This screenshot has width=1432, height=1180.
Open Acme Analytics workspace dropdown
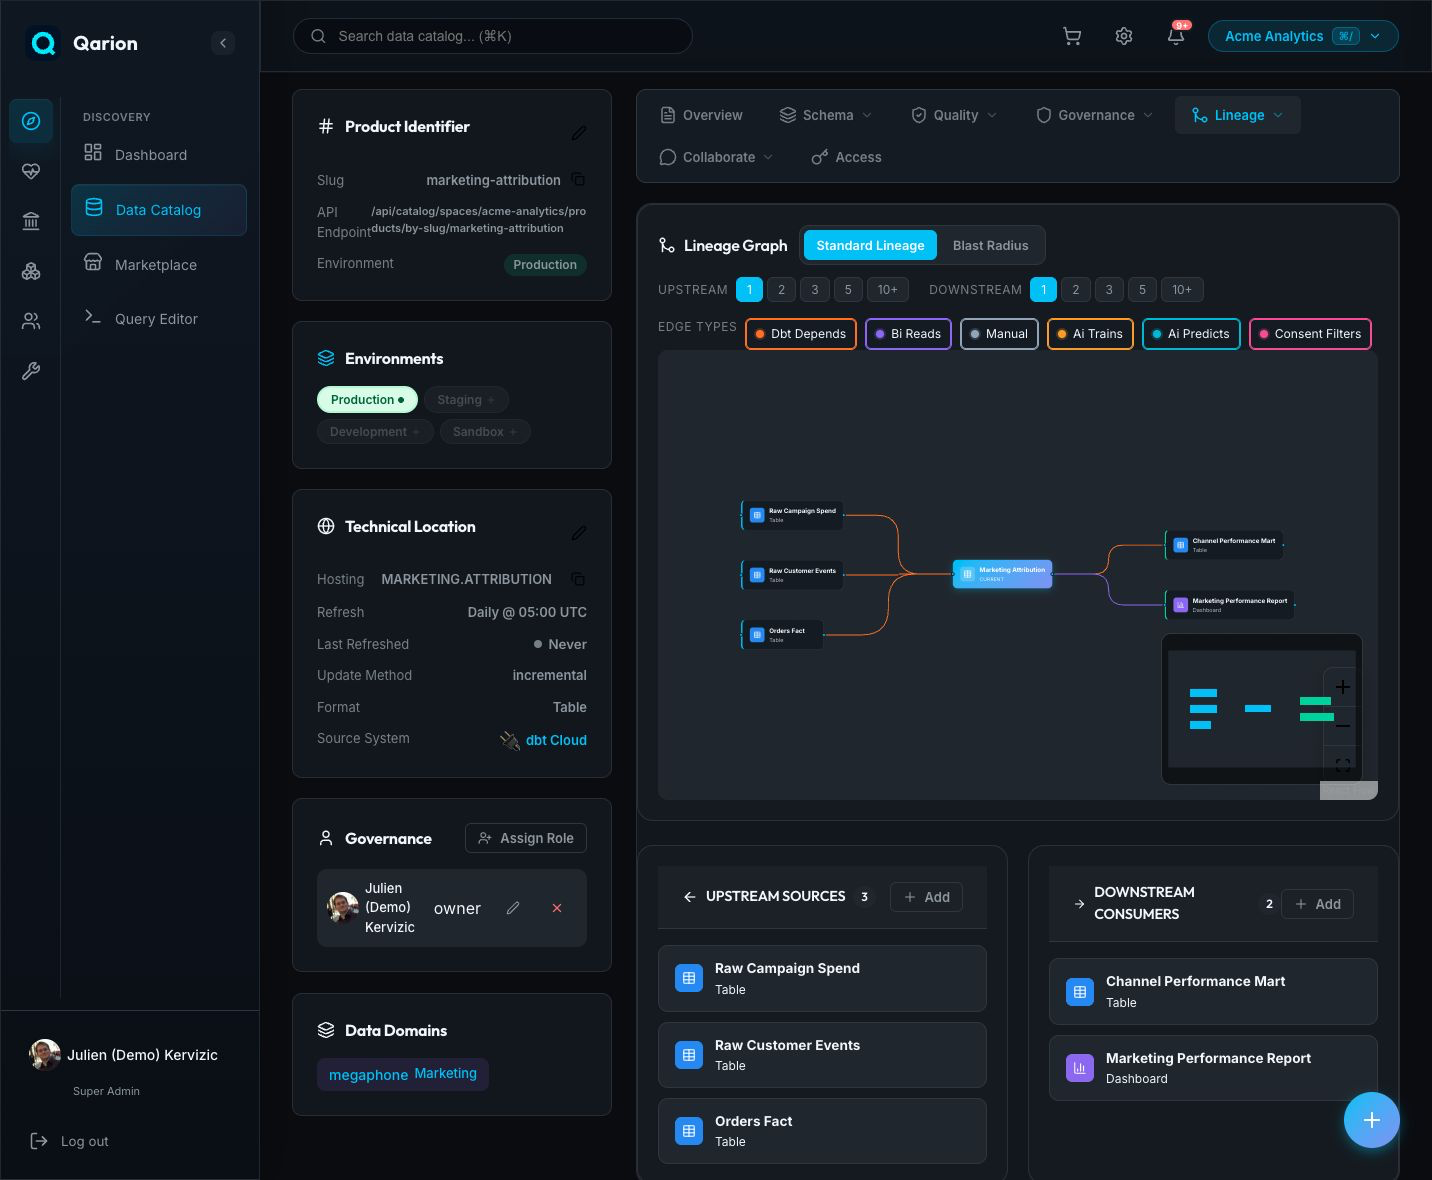[x=1303, y=36]
